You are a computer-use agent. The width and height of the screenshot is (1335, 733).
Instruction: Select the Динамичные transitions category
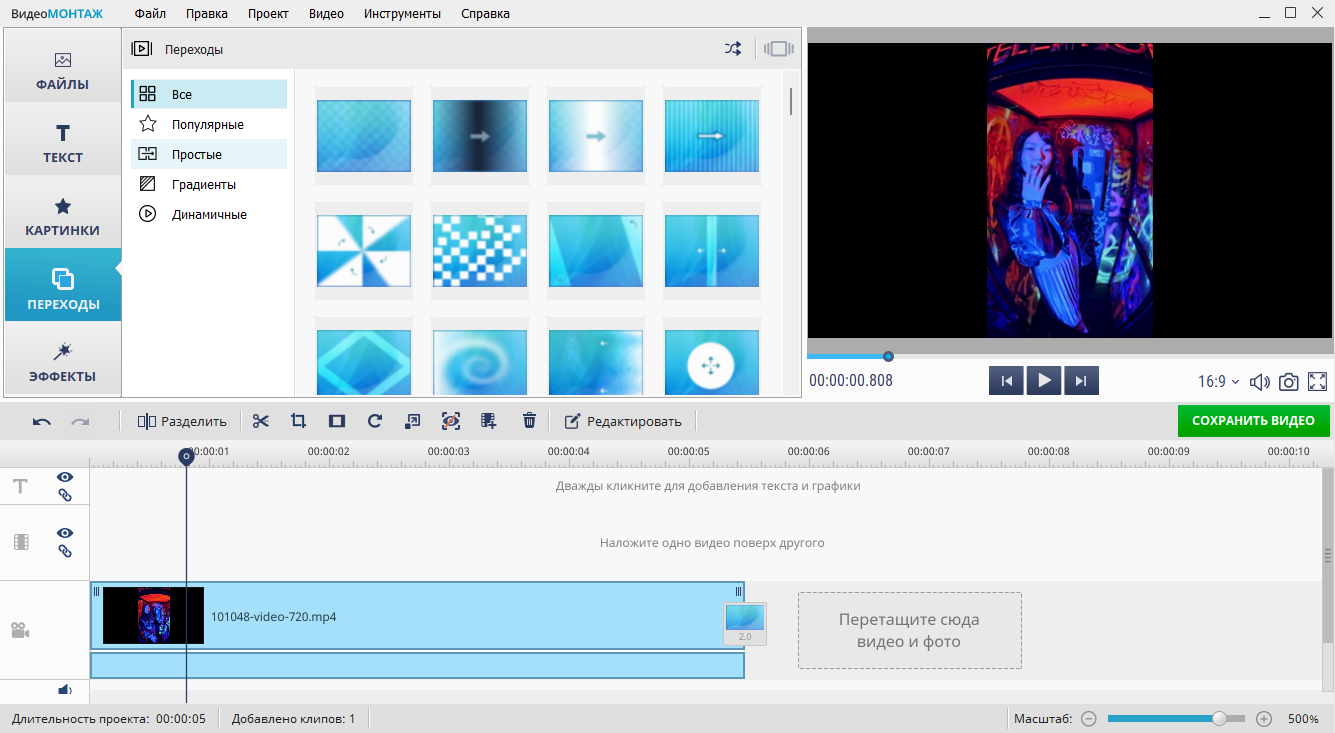coord(209,215)
